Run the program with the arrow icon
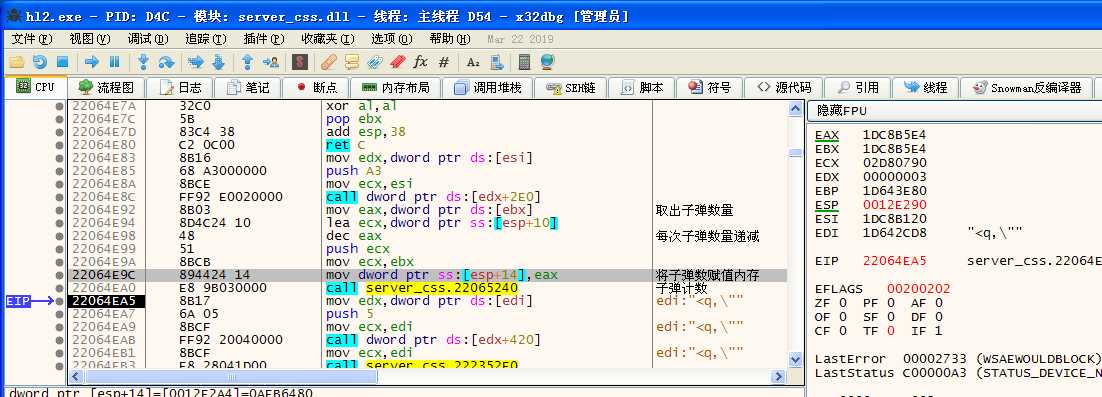Image resolution: width=1102 pixels, height=397 pixels. pyautogui.click(x=92, y=62)
